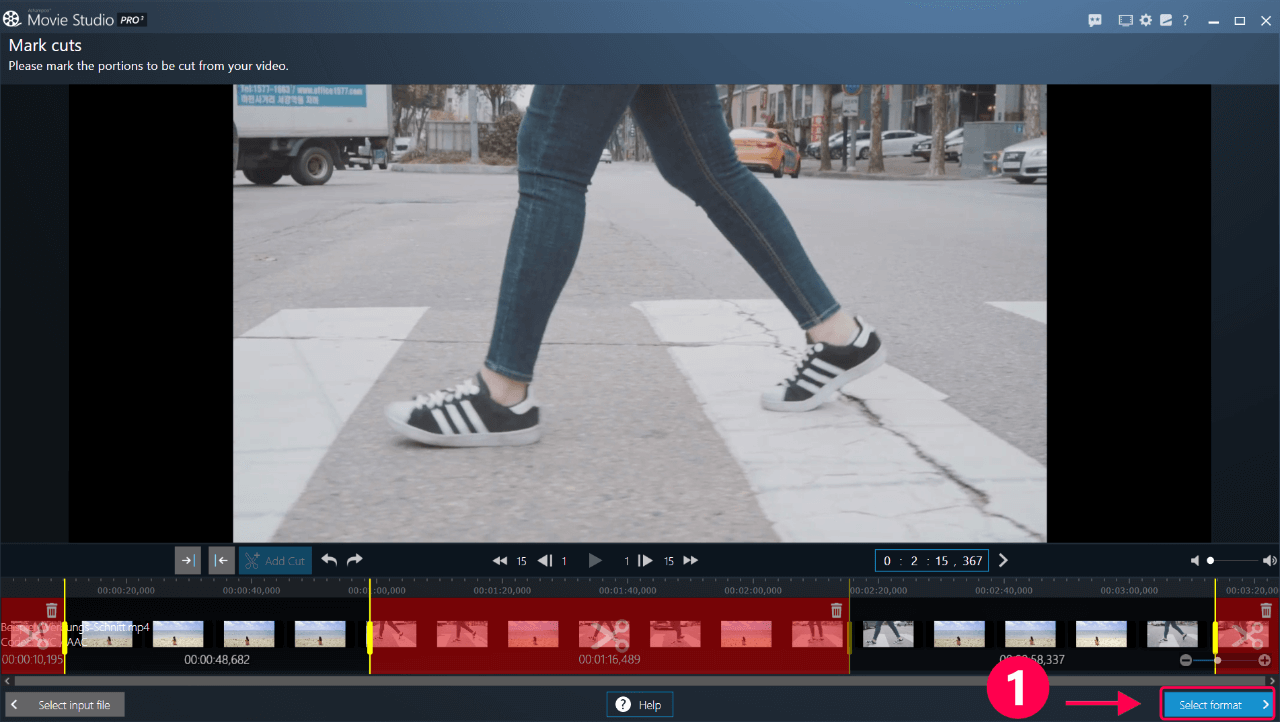Delete the middle red cut section via trash icon
This screenshot has height=722, width=1280.
(x=836, y=610)
